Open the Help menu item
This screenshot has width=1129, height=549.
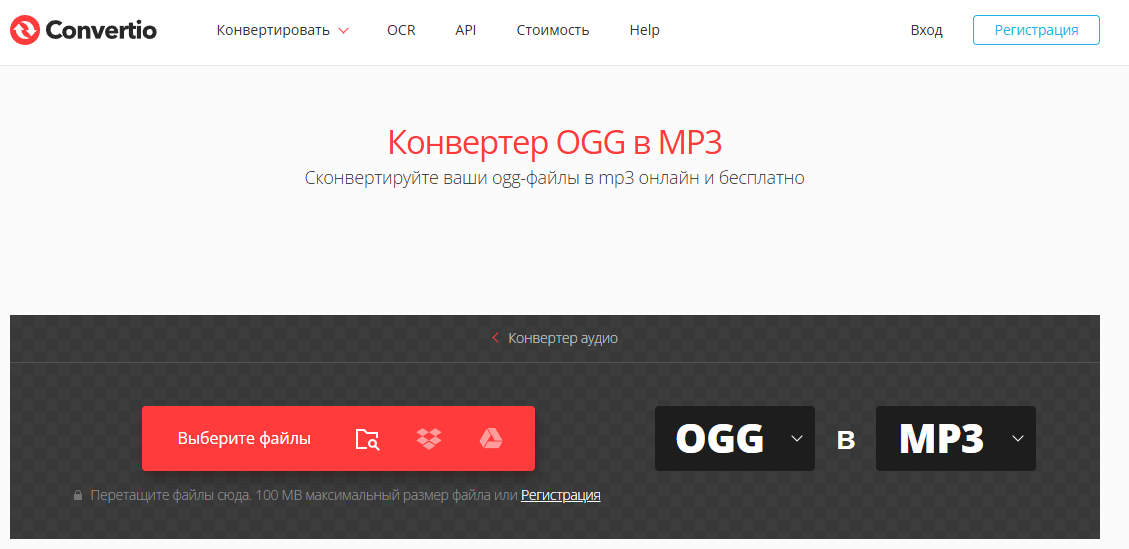point(644,30)
